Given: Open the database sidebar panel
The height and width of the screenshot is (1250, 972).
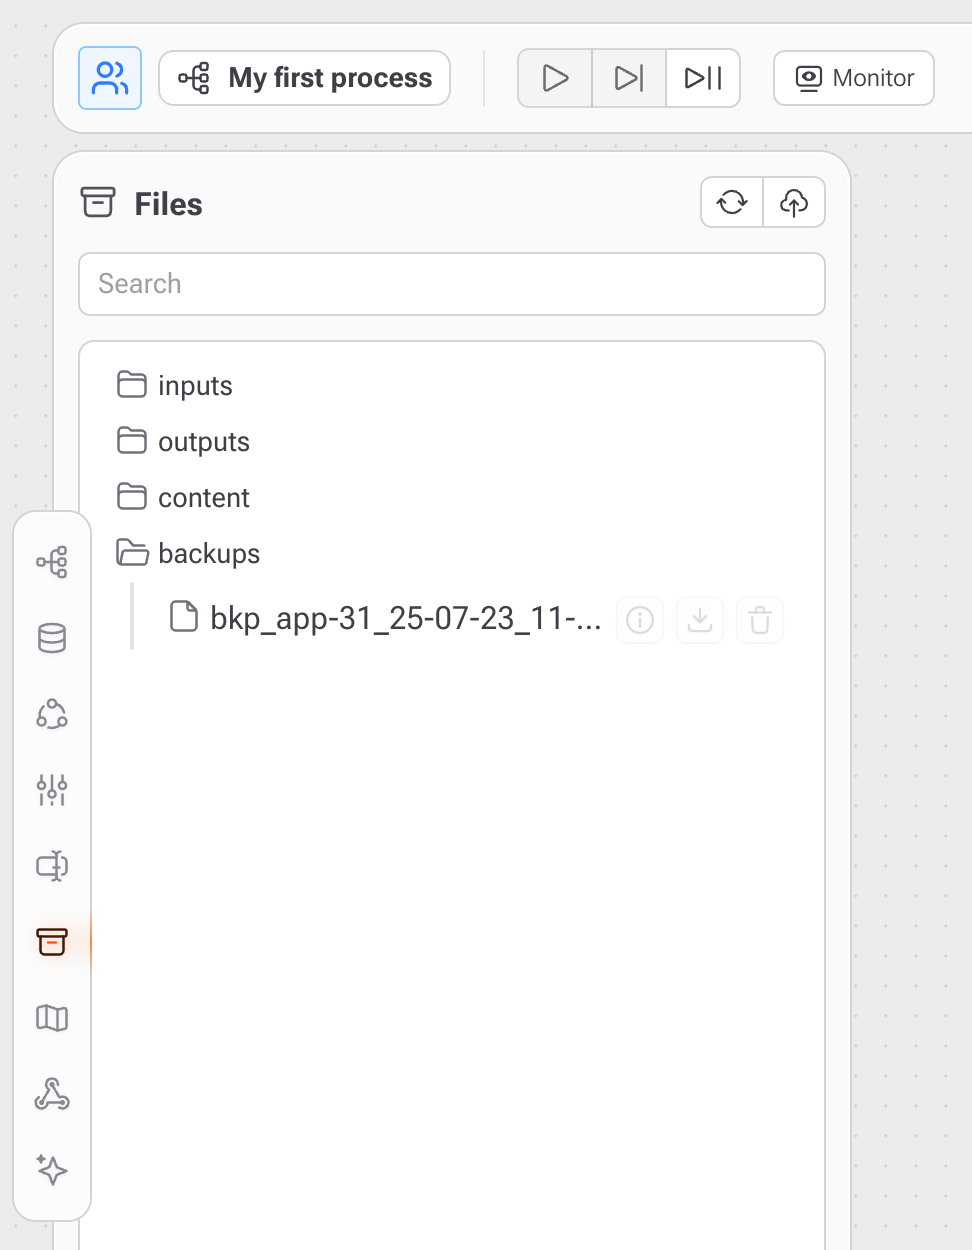Looking at the screenshot, I should [x=52, y=638].
